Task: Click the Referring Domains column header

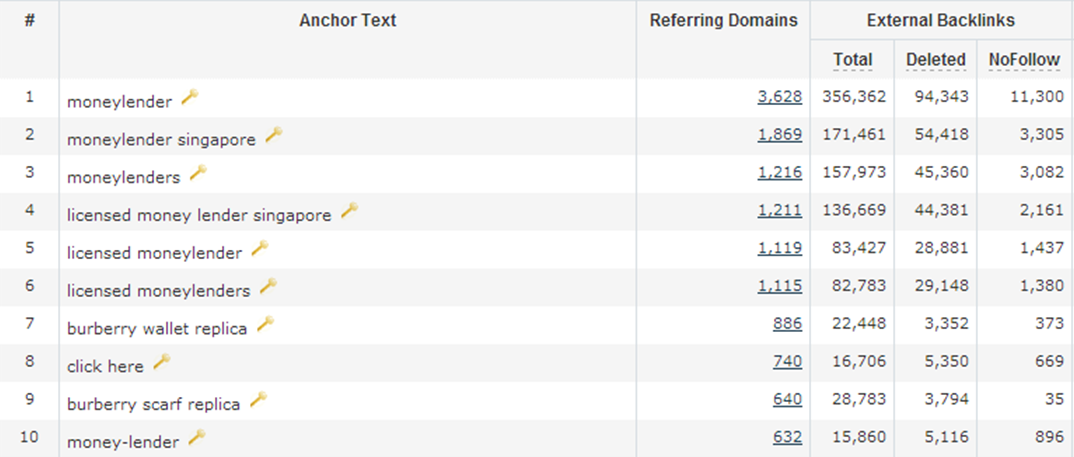Action: 724,21
